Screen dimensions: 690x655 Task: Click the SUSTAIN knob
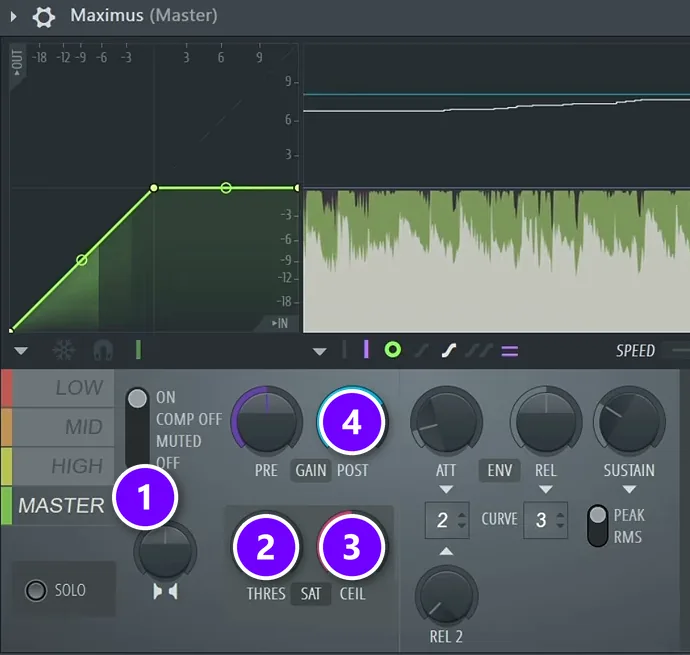629,422
